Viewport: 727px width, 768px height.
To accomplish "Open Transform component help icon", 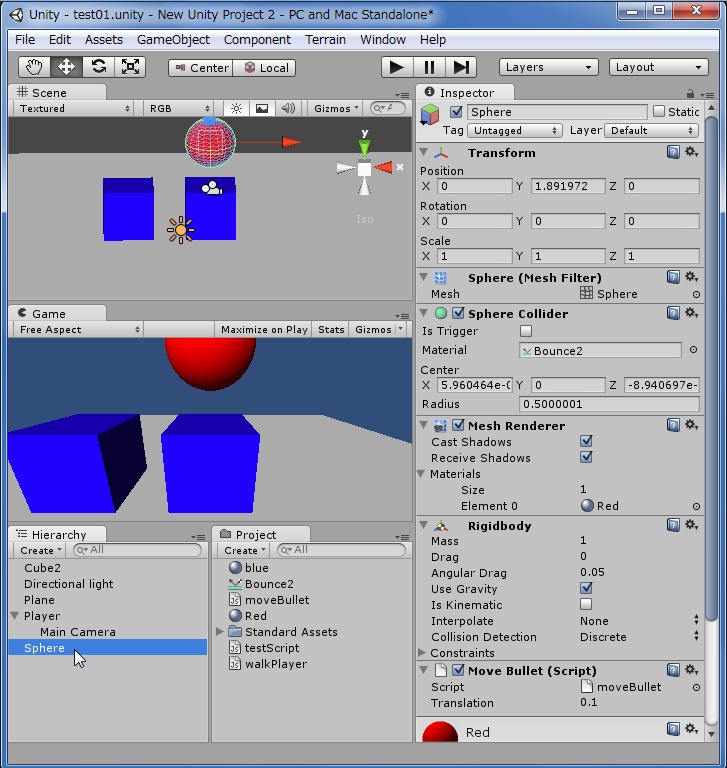I will pyautogui.click(x=673, y=153).
